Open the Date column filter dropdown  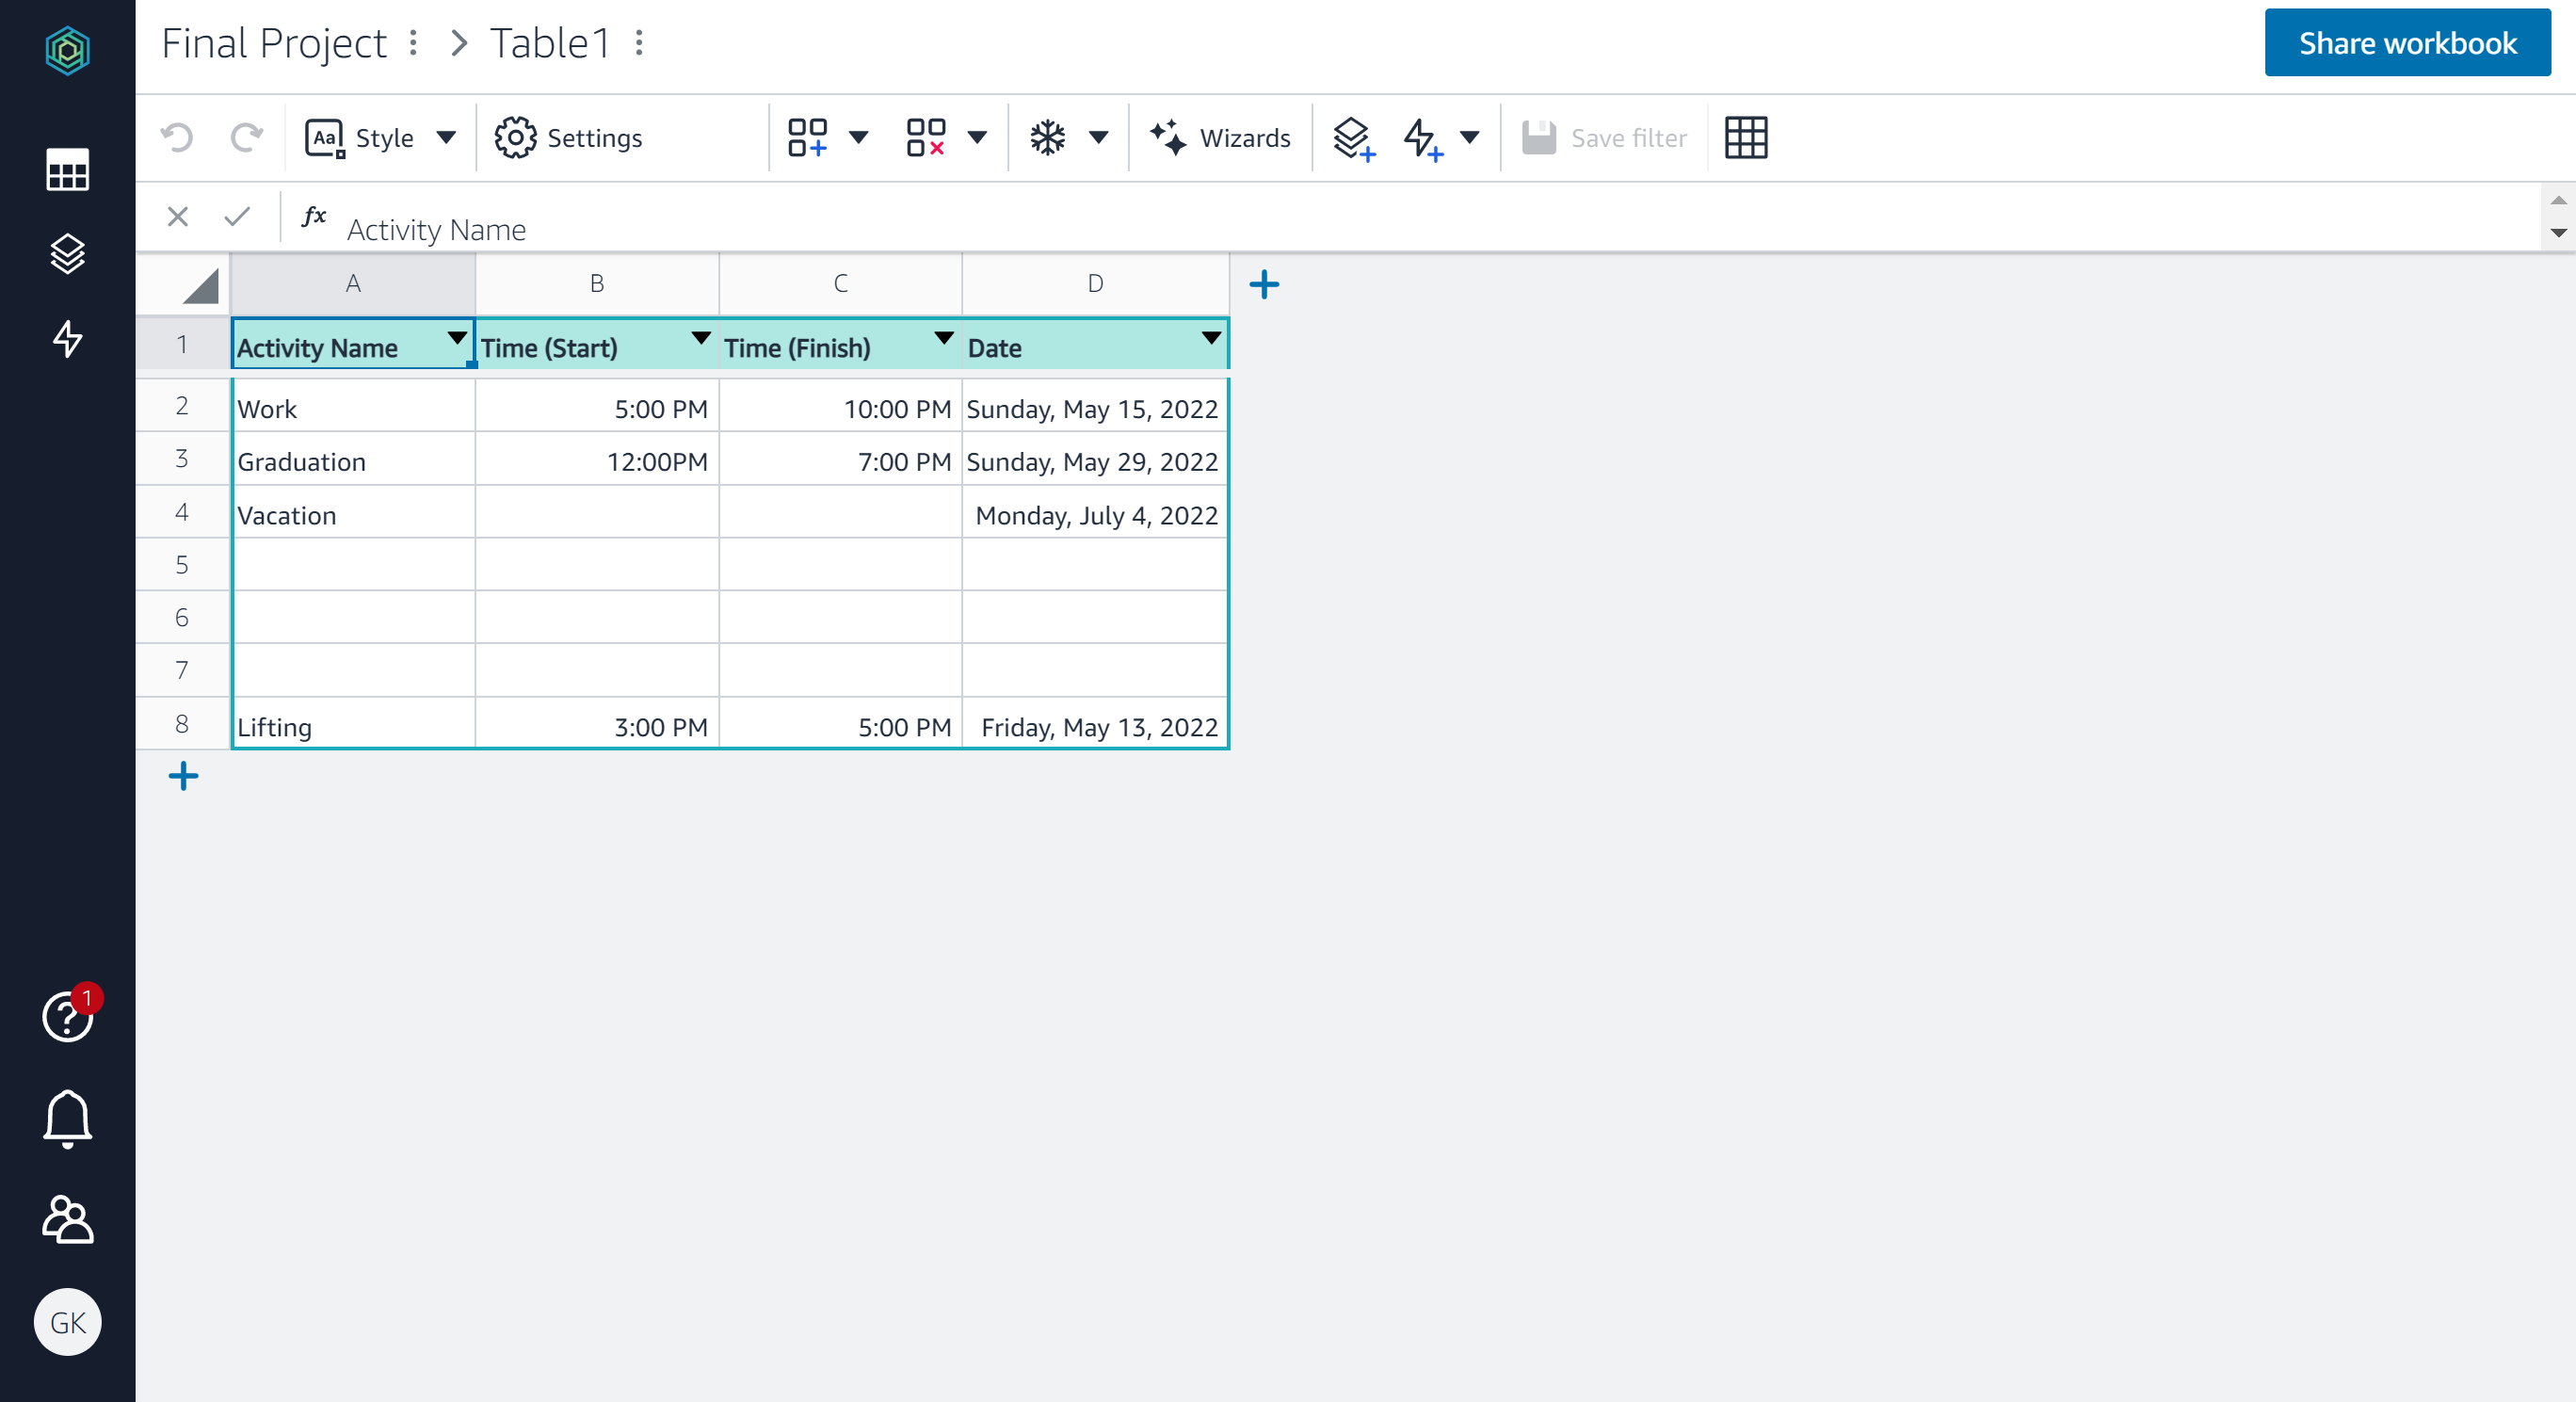1211,340
